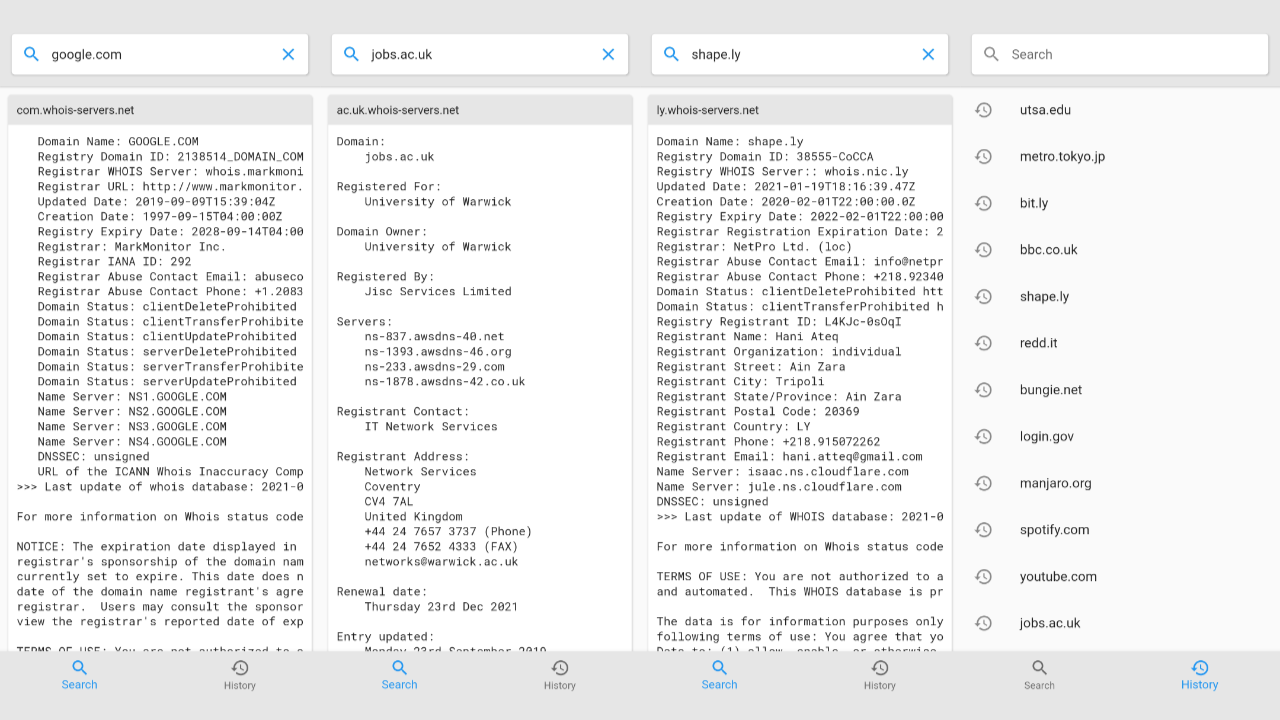Click networks@warwick.ac.uk email text
Viewport: 1280px width, 720px height.
441,561
